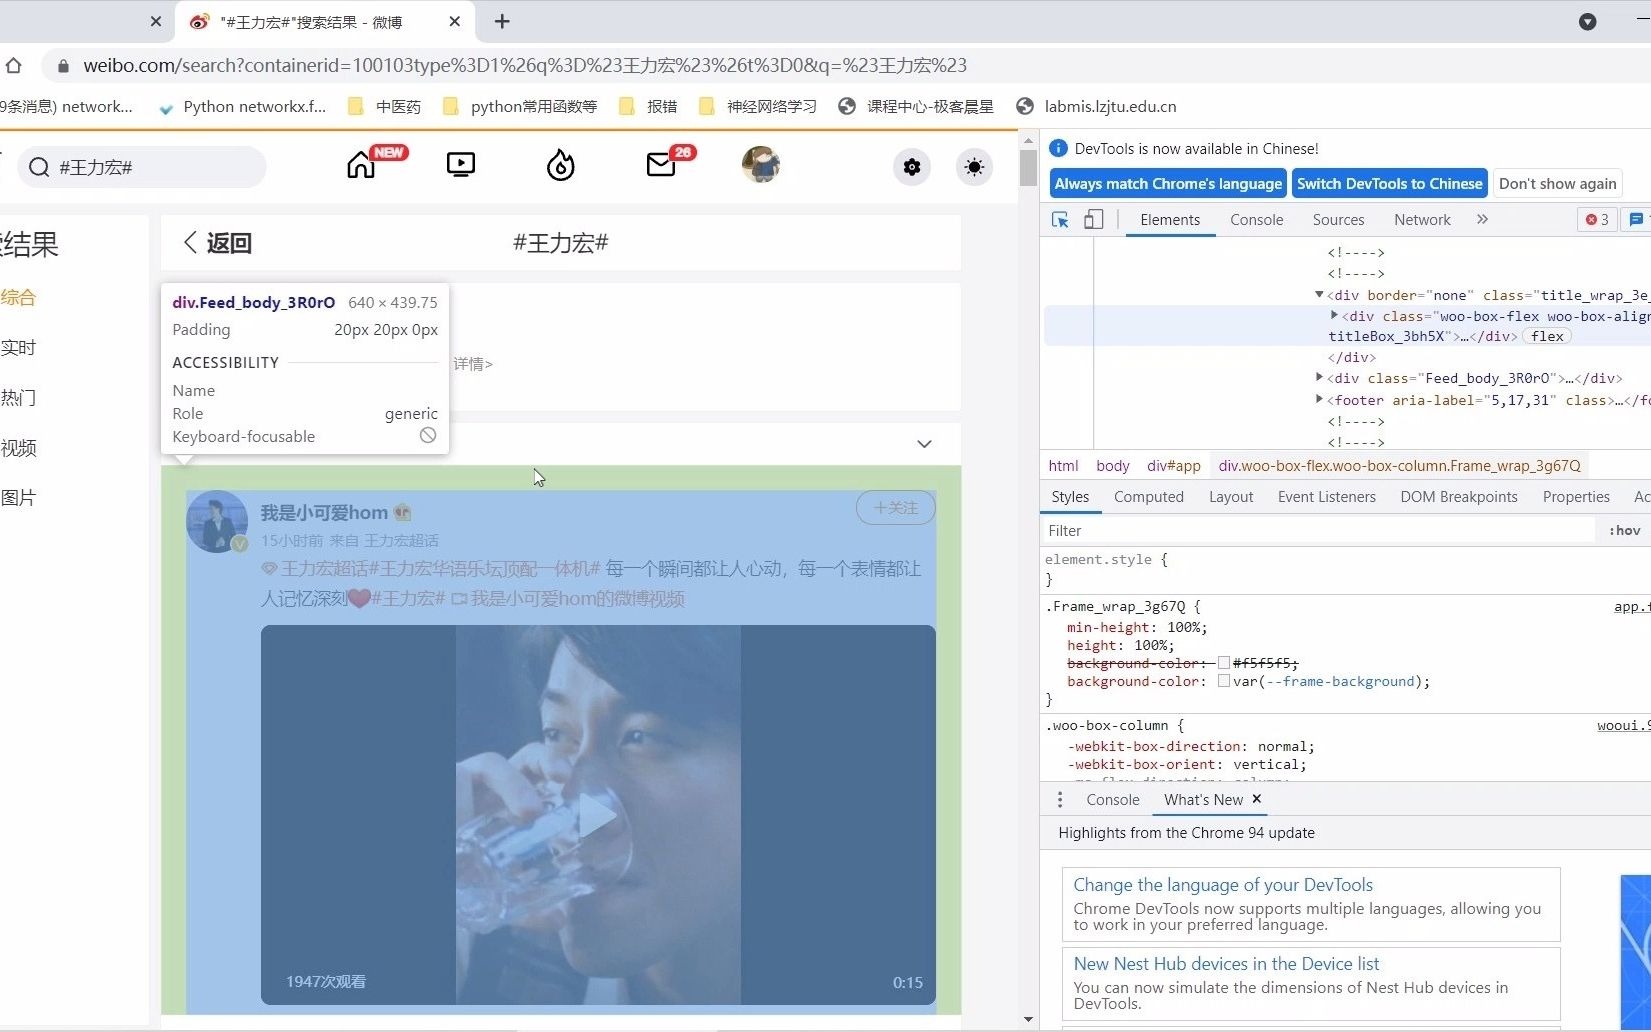The height and width of the screenshot is (1032, 1651).
Task: Open the Event Listeners tab
Action: coord(1327,497)
